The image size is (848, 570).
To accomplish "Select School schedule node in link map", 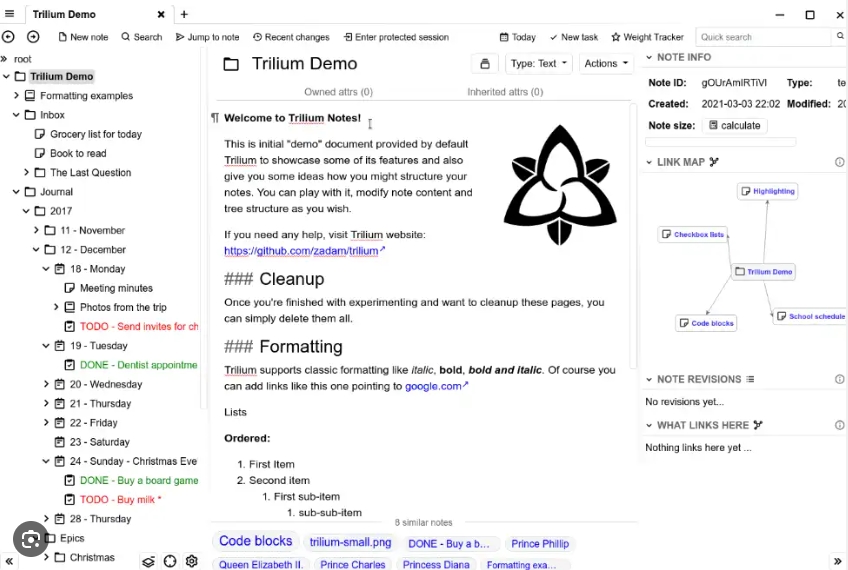I will click(x=811, y=316).
